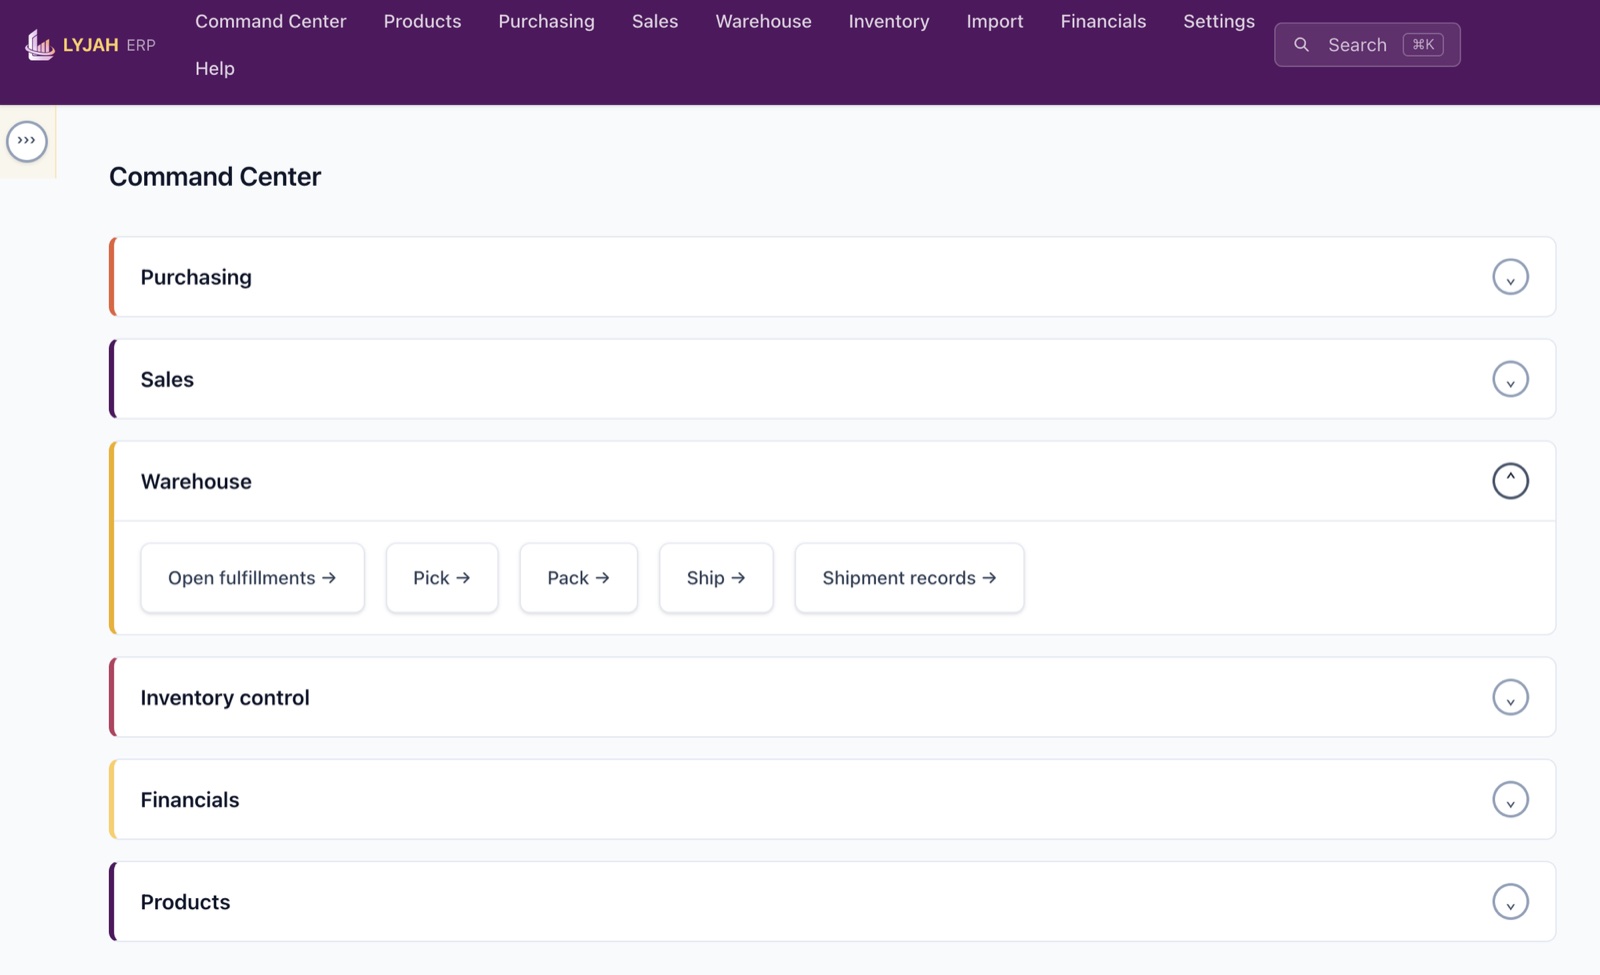Click the Products card heading
The image size is (1600, 975).
185,902
